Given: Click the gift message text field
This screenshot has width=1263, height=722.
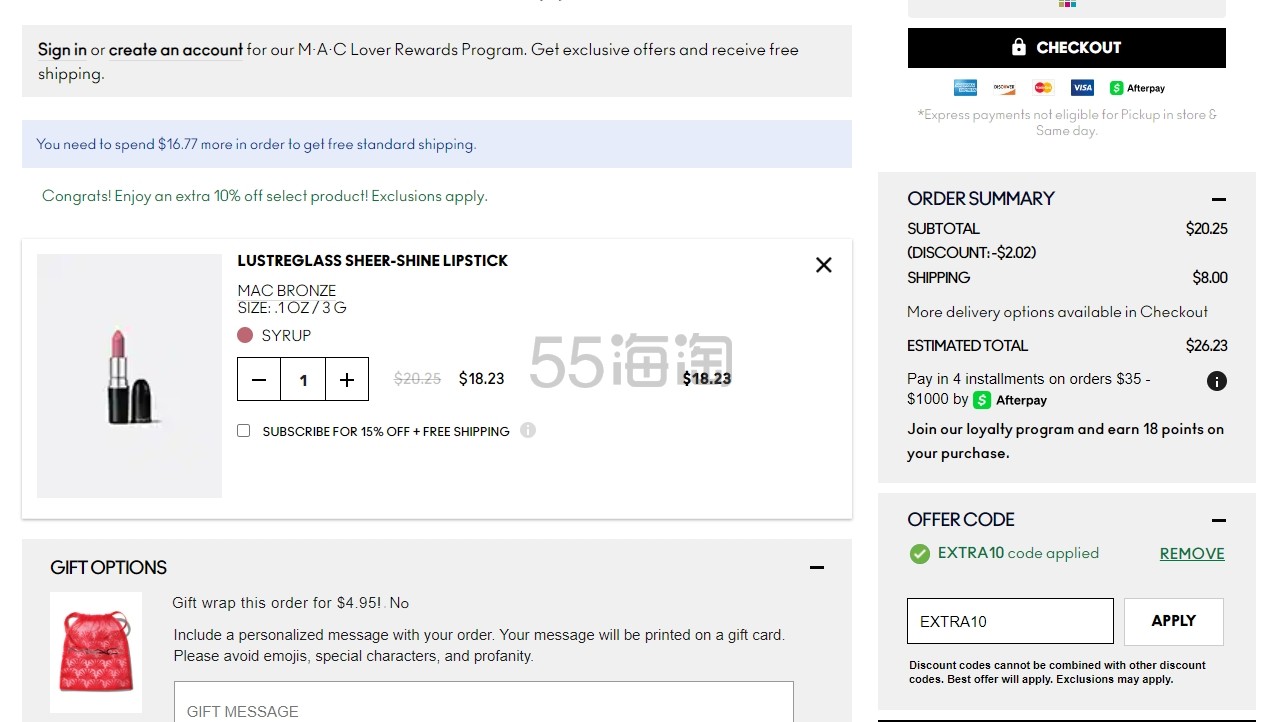Looking at the screenshot, I should (483, 703).
